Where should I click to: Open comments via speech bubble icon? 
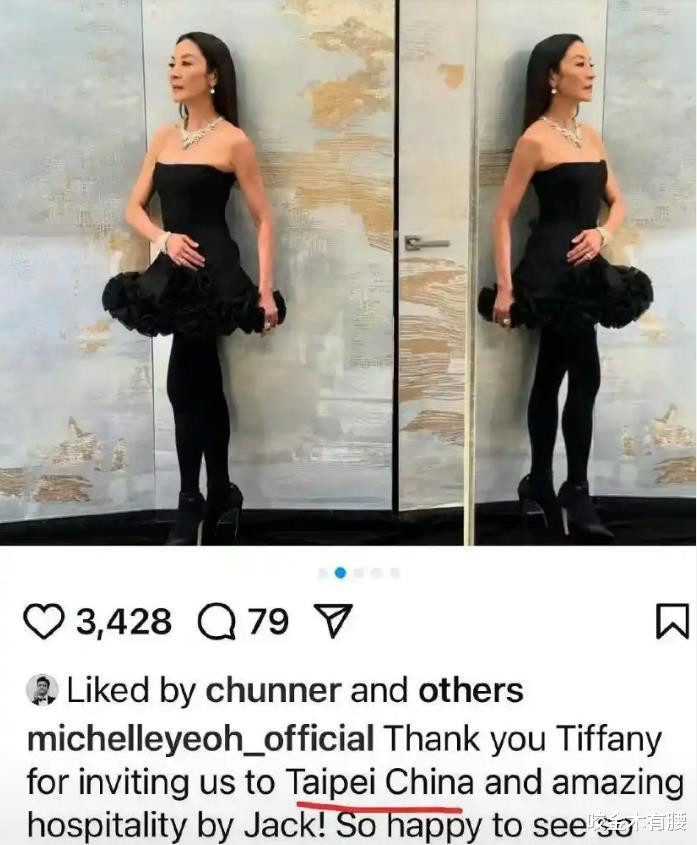(217, 621)
